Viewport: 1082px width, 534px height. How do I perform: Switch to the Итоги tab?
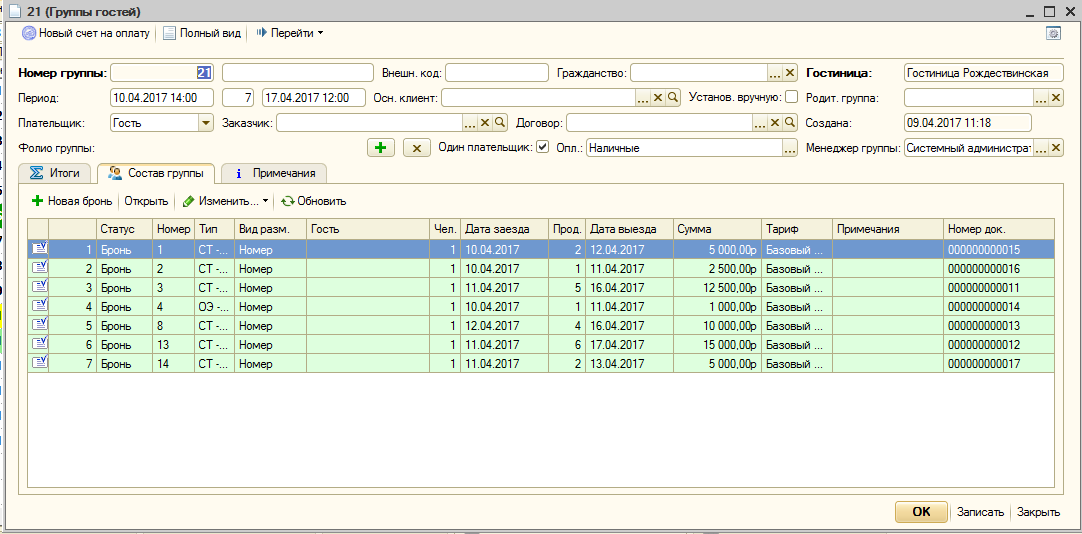pyautogui.click(x=55, y=173)
